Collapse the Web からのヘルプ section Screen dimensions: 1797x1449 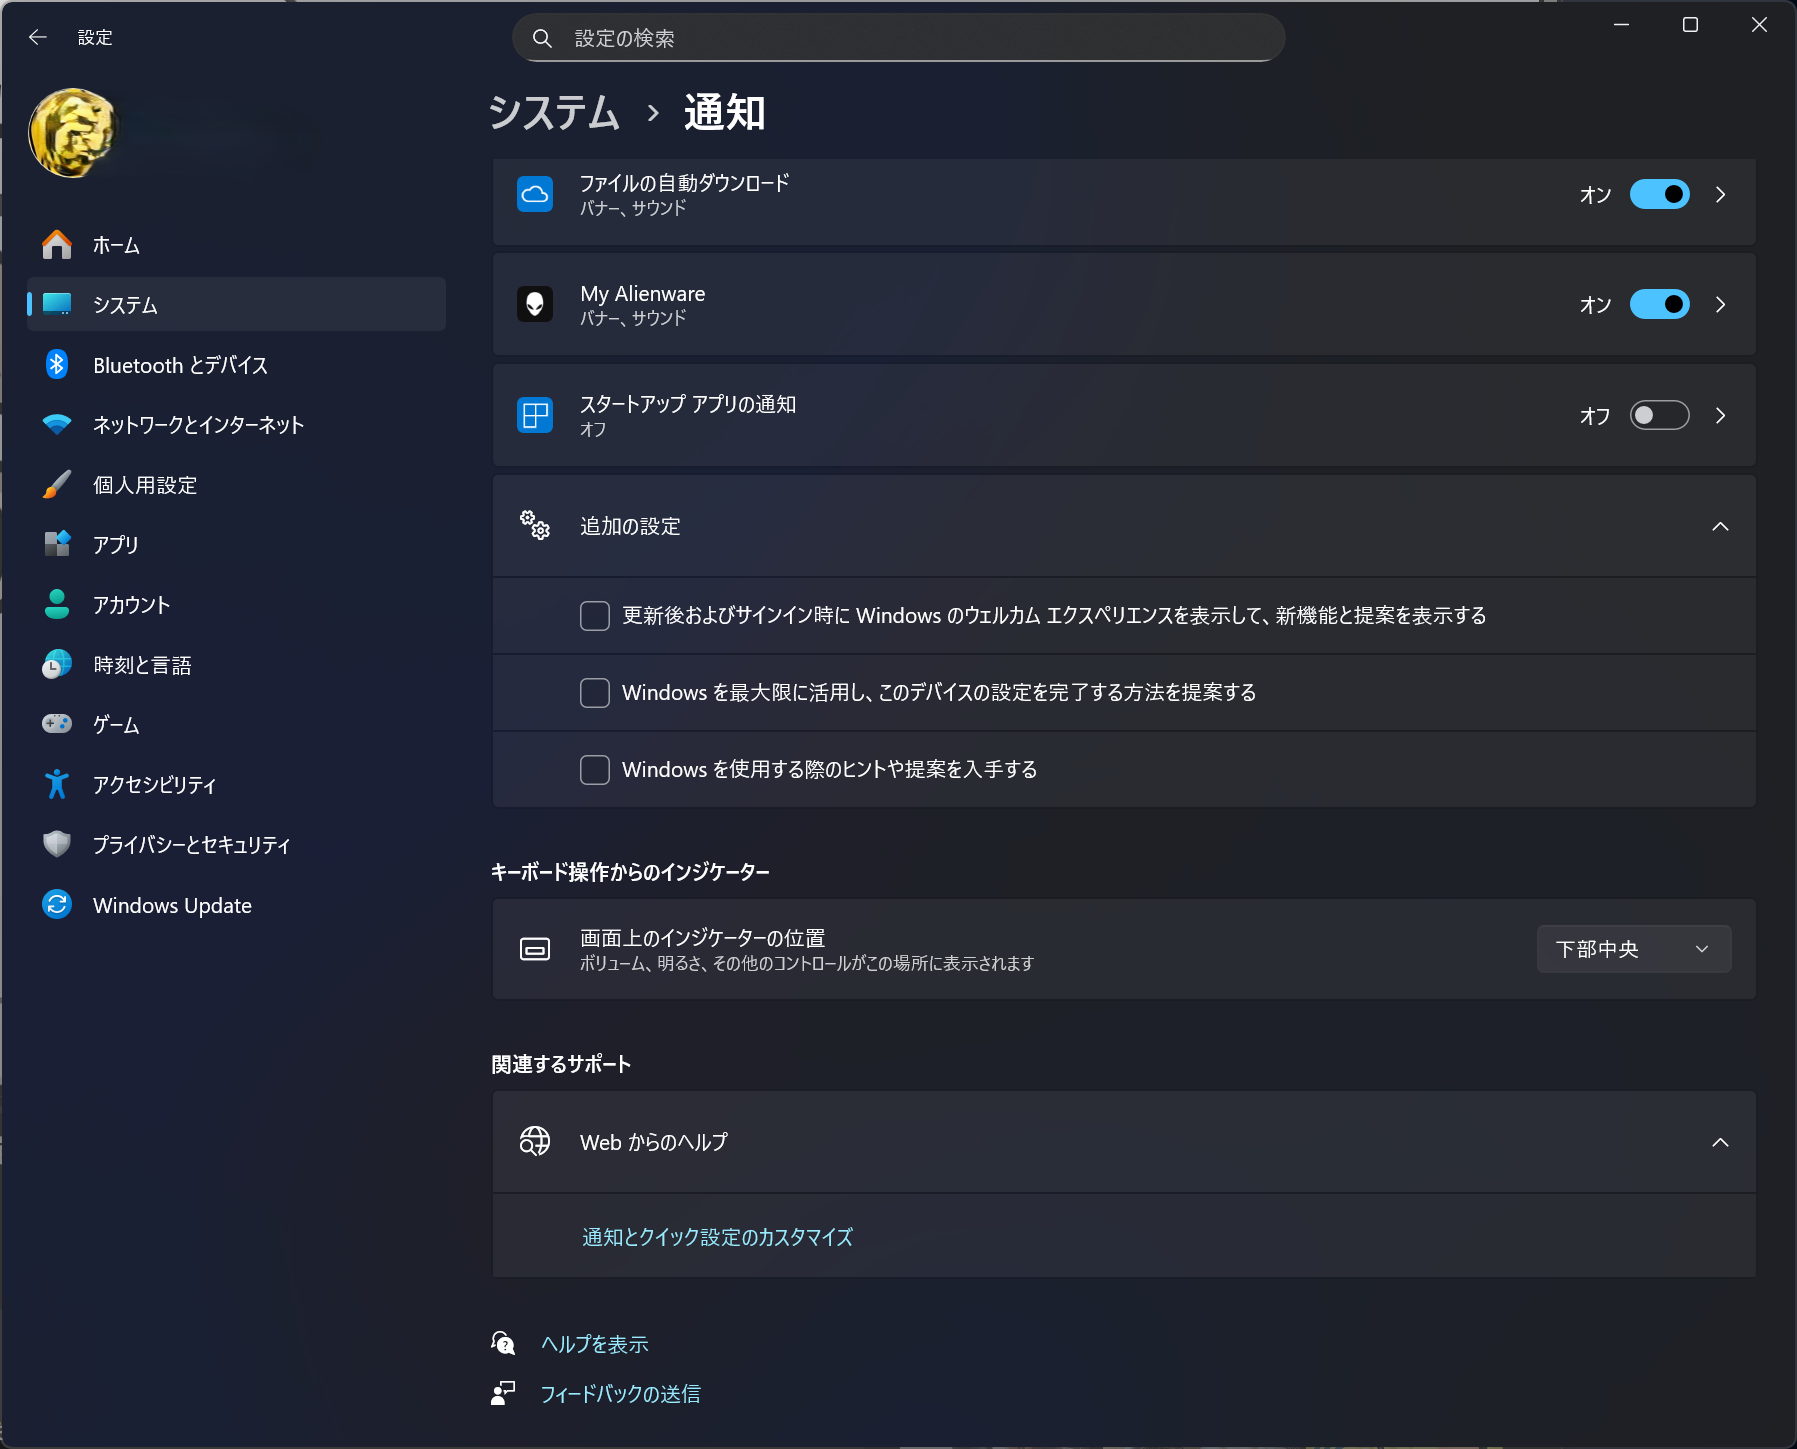pyautogui.click(x=1720, y=1142)
